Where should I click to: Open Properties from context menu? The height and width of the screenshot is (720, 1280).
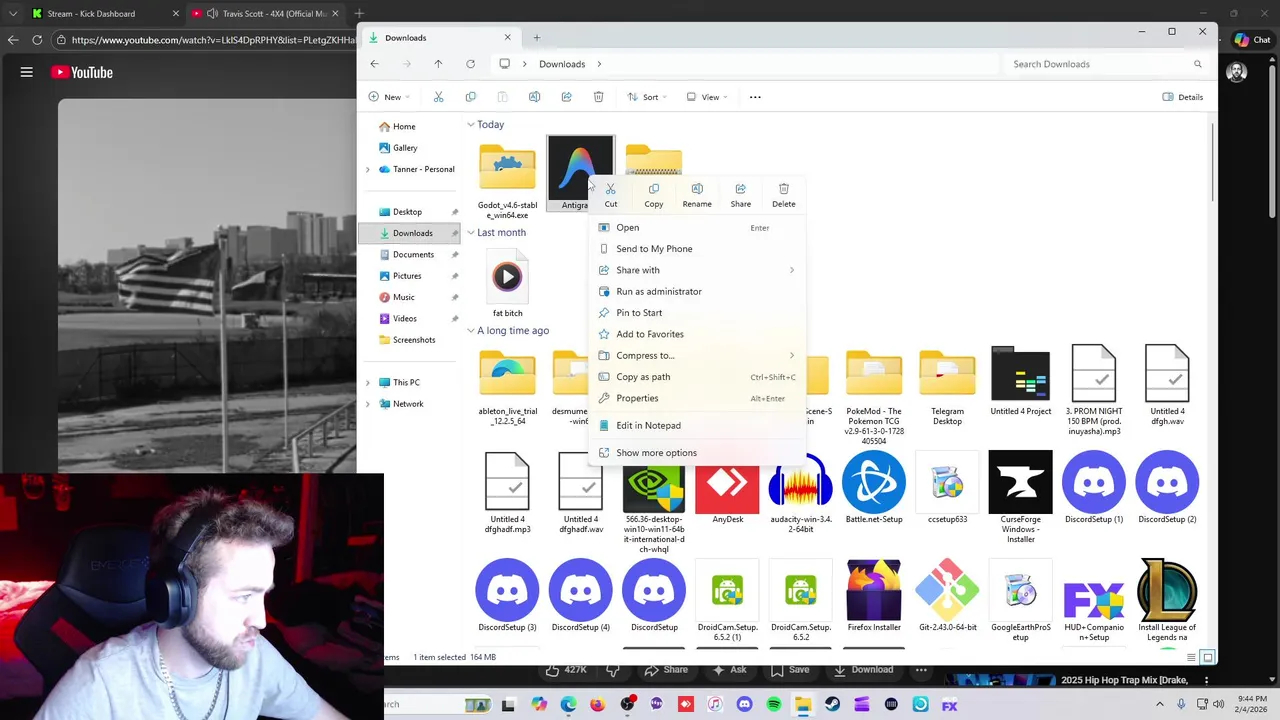[697, 398]
